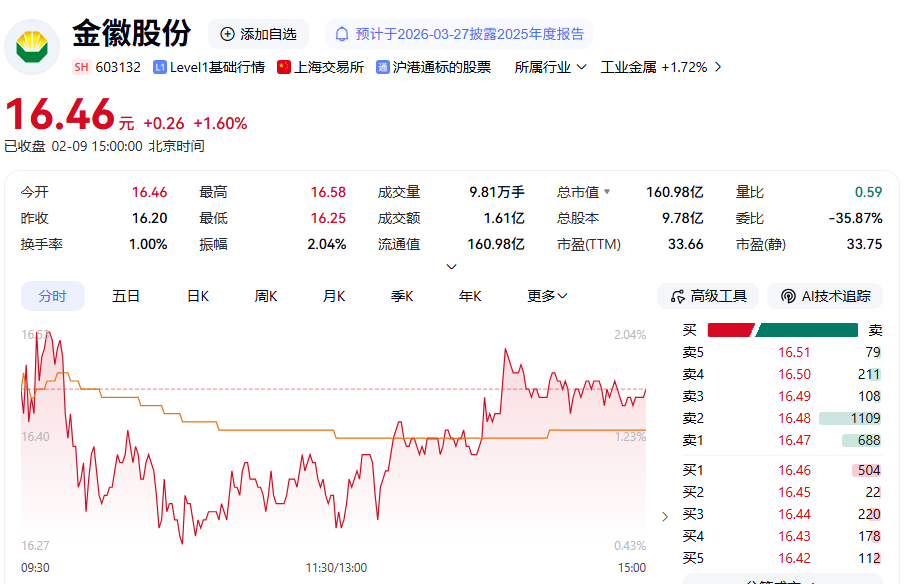The height and width of the screenshot is (584, 912).
Task: Toggle the 总市值 metric selector arrow
Action: pyautogui.click(x=606, y=192)
